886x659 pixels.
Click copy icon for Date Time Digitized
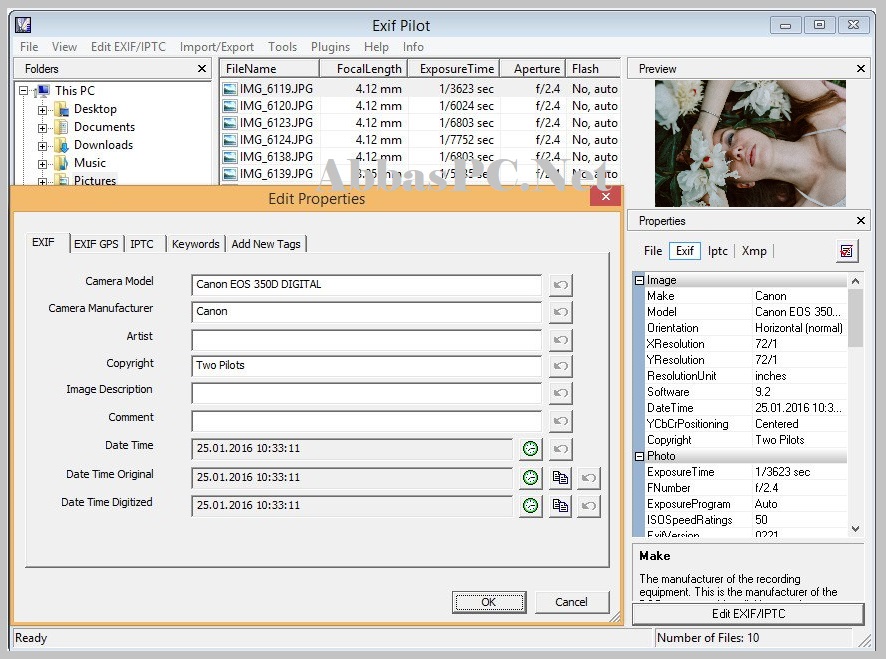pos(560,505)
